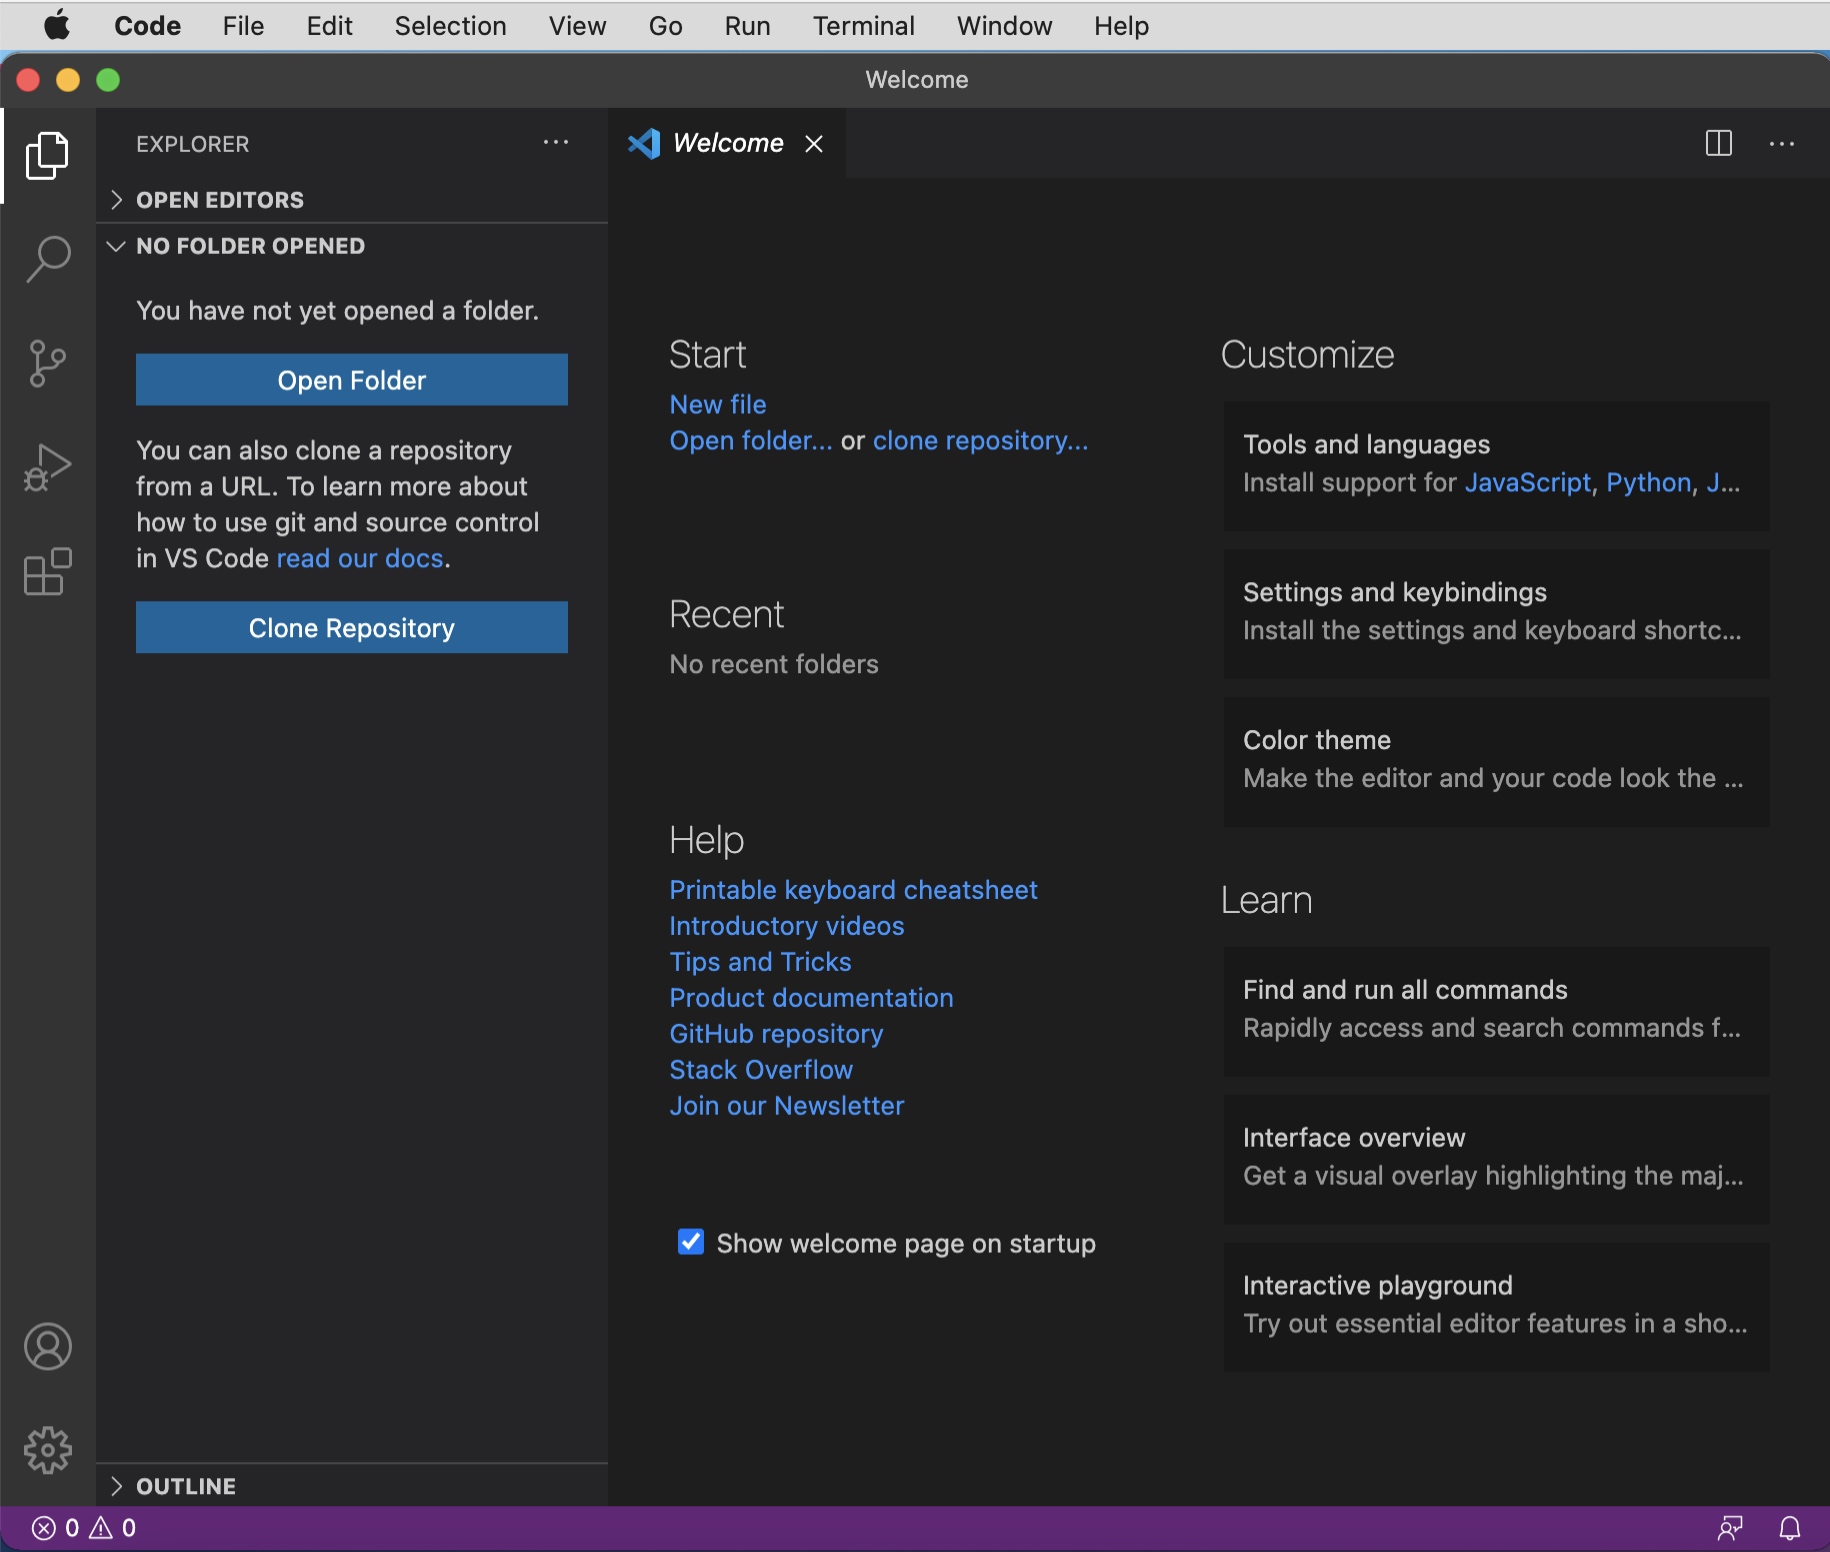The image size is (1830, 1552).
Task: Open the Interface overview card
Action: point(1496,1160)
